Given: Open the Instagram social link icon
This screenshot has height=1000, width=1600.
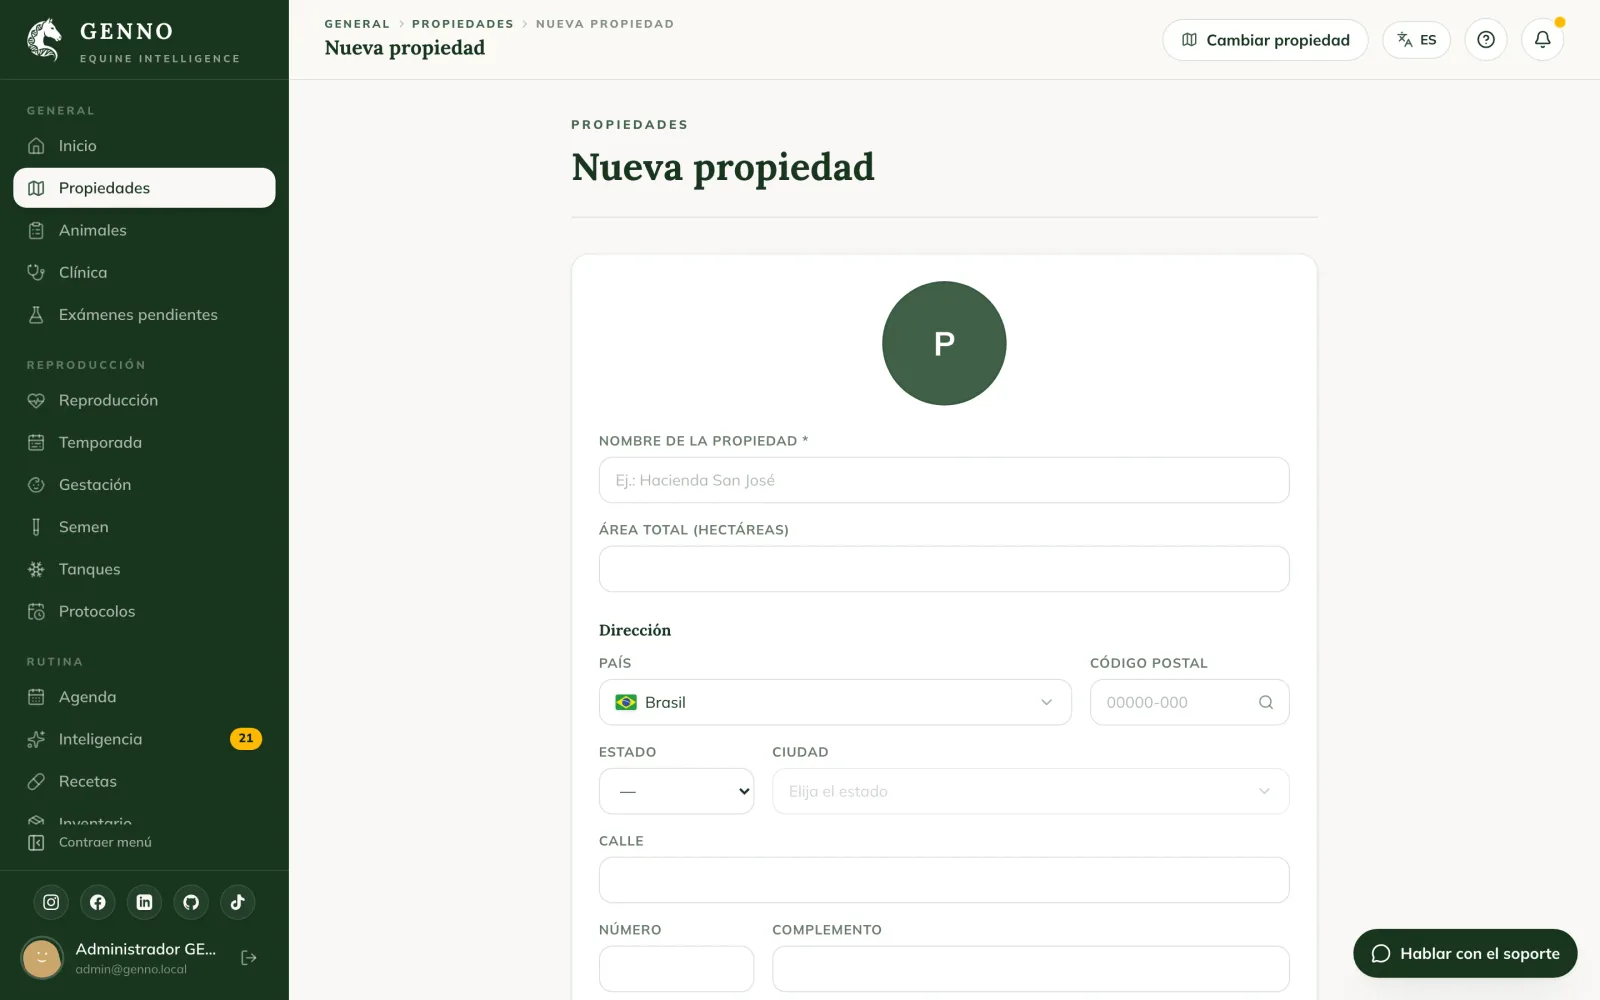Looking at the screenshot, I should tap(51, 902).
